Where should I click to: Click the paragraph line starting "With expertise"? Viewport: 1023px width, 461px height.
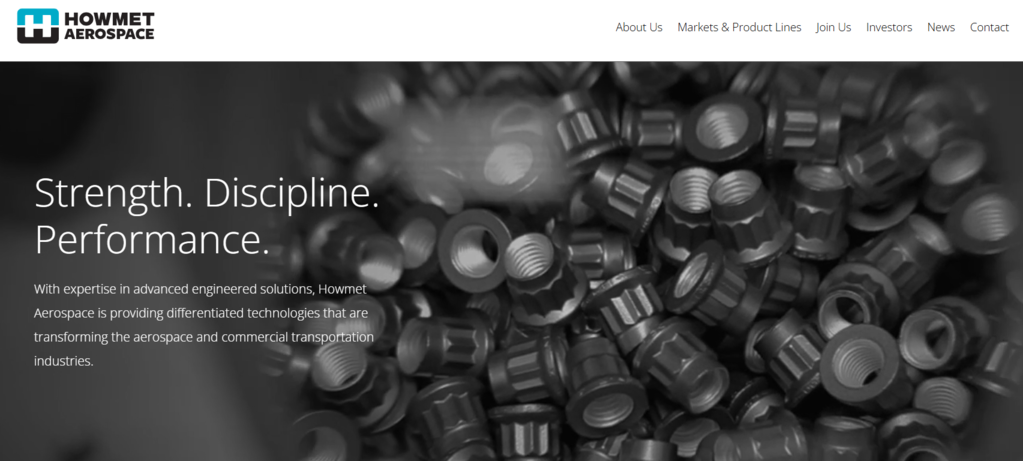(x=200, y=289)
